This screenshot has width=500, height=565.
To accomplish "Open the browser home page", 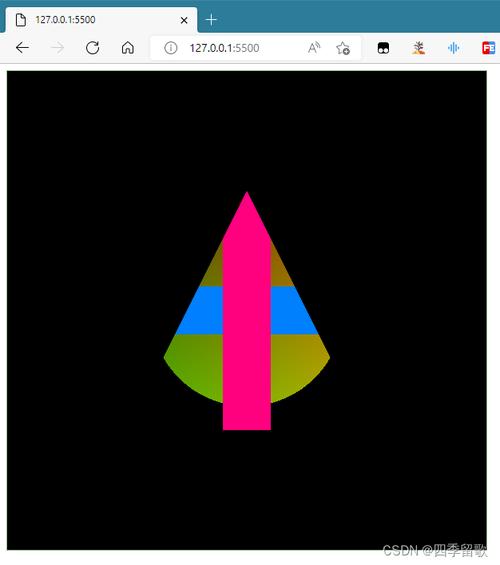I will click(128, 48).
